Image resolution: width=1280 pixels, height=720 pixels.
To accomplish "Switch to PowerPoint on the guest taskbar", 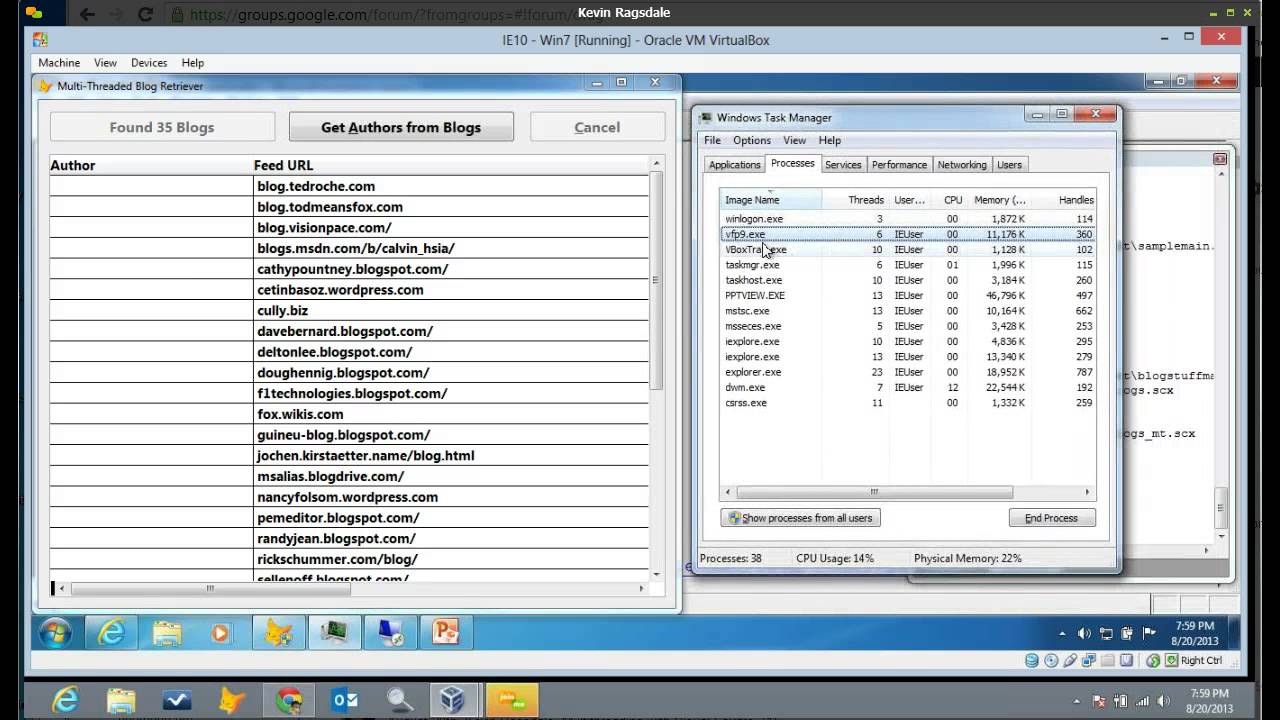I will 445,632.
